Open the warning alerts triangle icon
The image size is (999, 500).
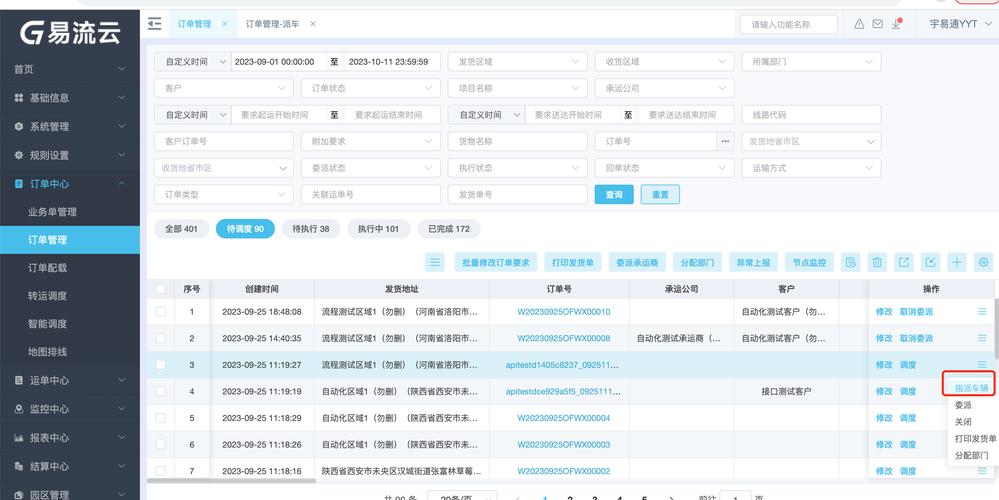[x=859, y=24]
